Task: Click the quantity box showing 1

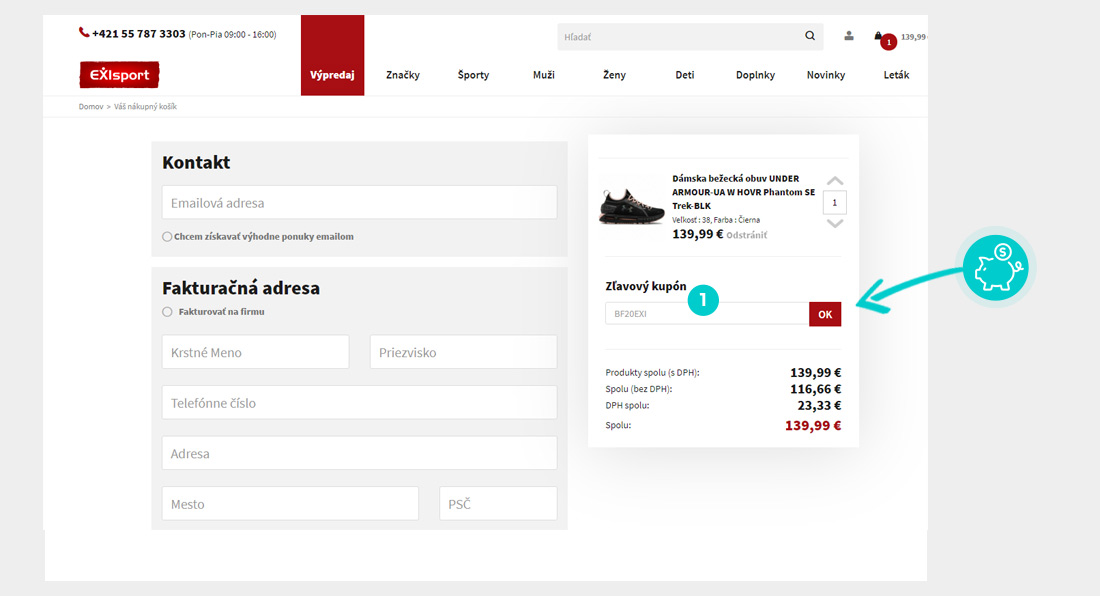Action: (835, 203)
